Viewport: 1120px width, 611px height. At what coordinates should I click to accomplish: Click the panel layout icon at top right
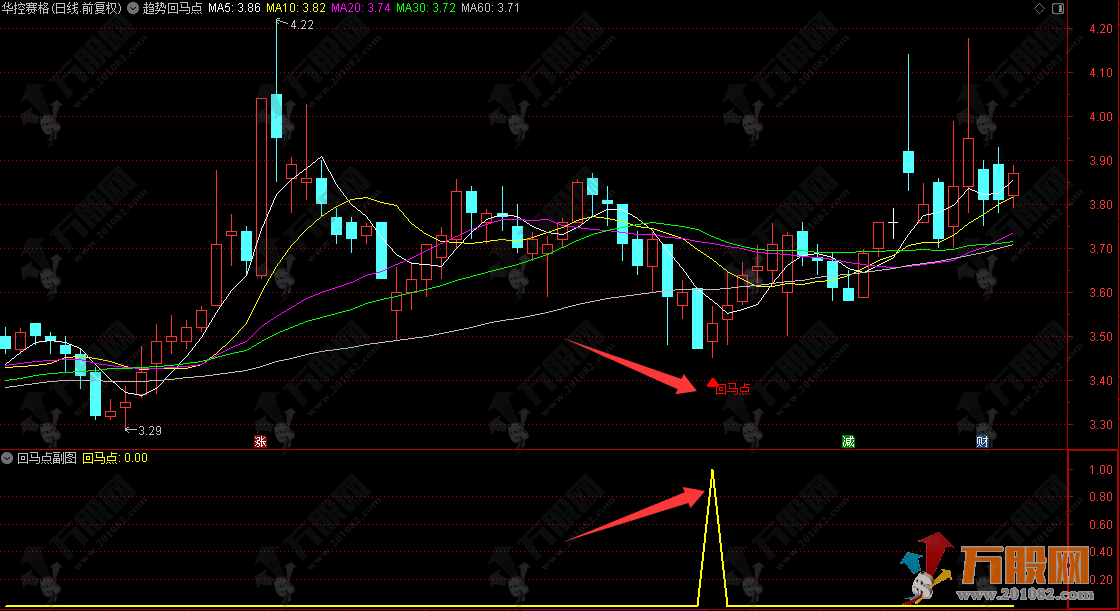coord(1058,9)
